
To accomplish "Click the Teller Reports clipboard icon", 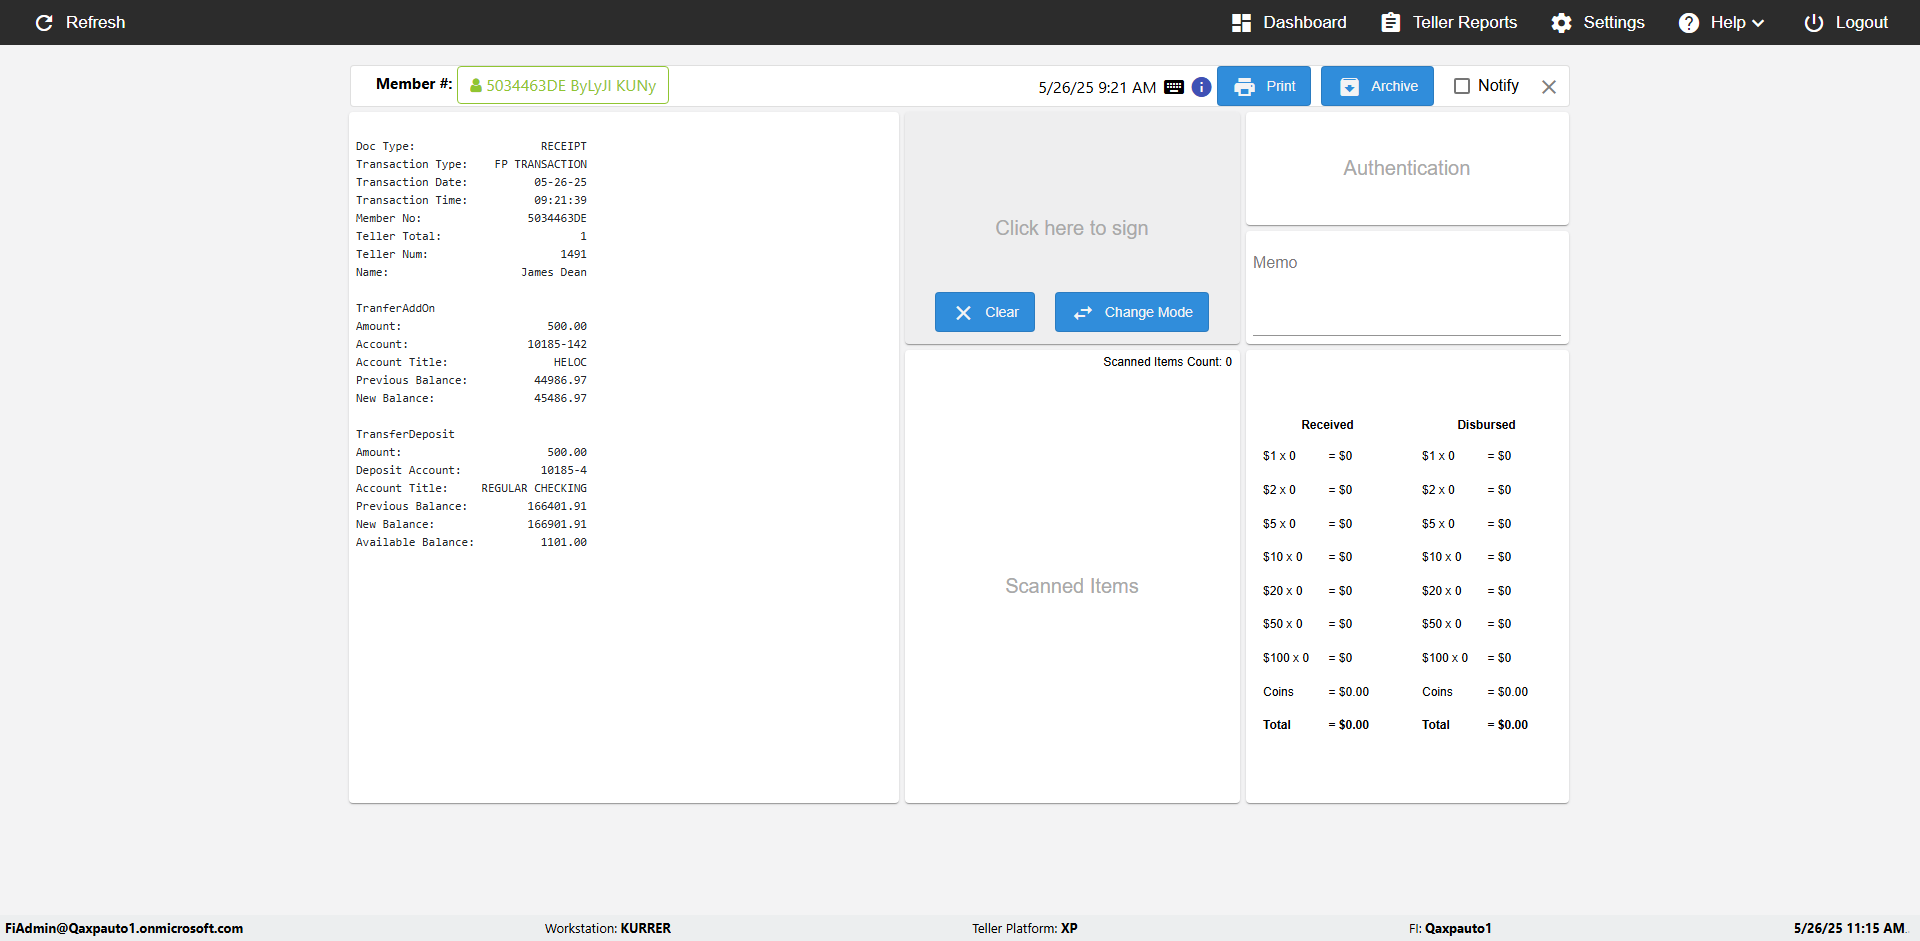I will click(1391, 22).
